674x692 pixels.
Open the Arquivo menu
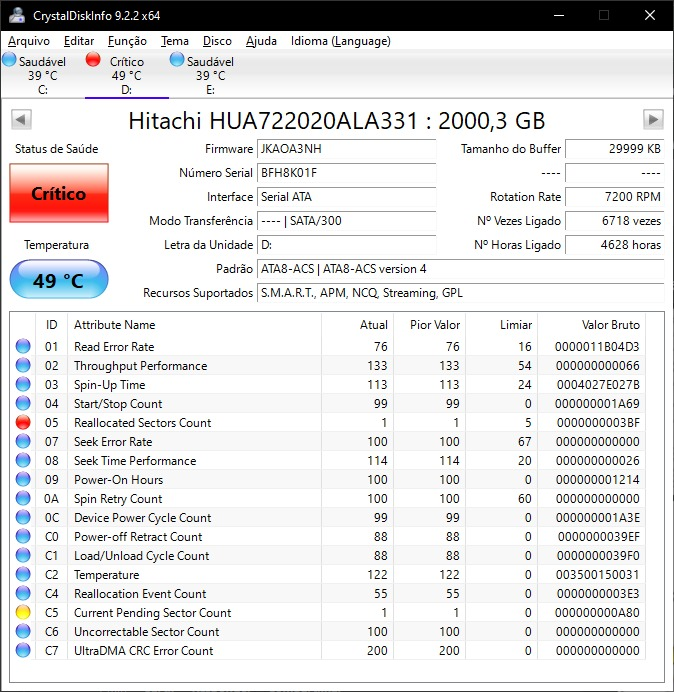[x=29, y=41]
